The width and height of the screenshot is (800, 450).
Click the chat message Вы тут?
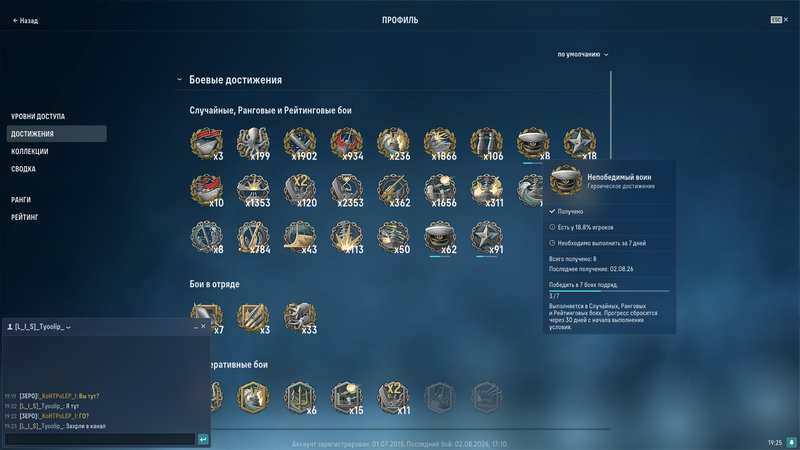[x=89, y=396]
